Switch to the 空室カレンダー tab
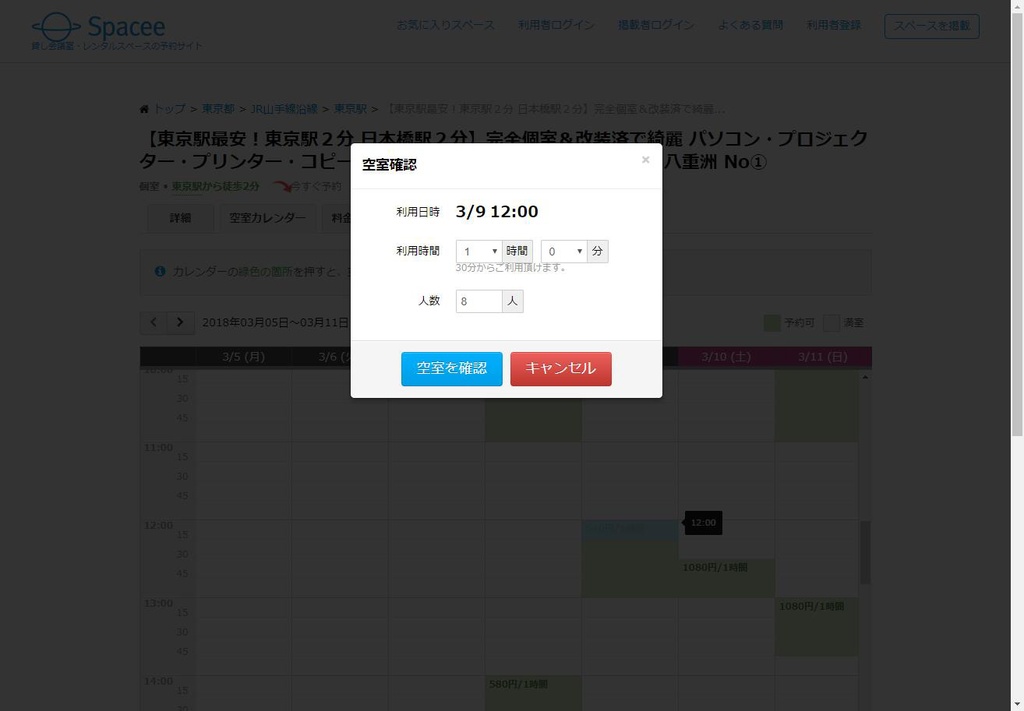 click(267, 218)
